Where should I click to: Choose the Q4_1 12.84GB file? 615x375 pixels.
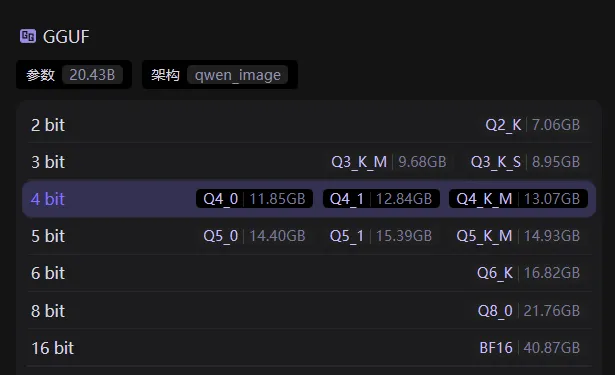[x=381, y=199]
